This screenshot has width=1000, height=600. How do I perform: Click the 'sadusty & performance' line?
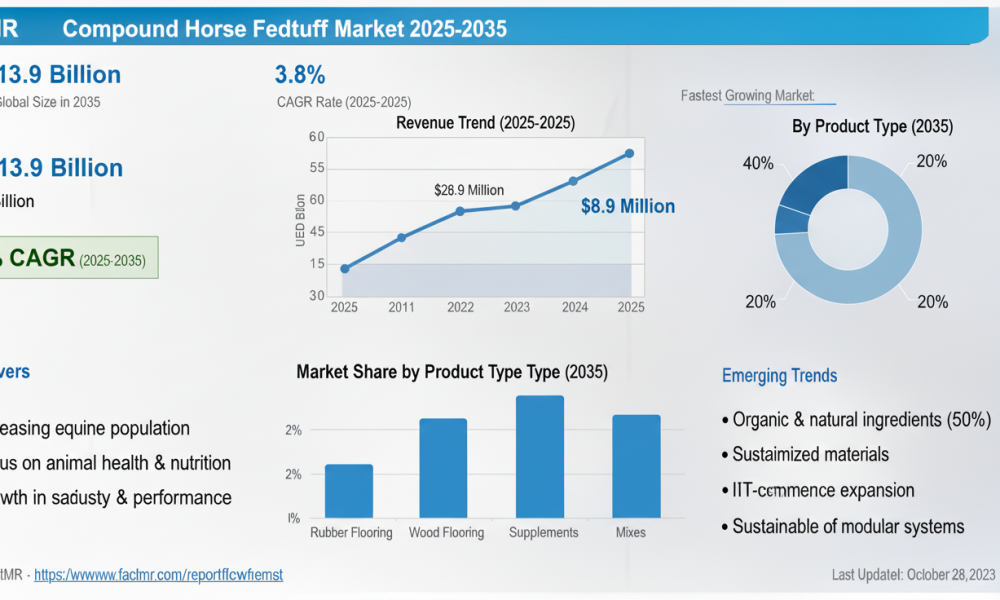click(x=115, y=497)
